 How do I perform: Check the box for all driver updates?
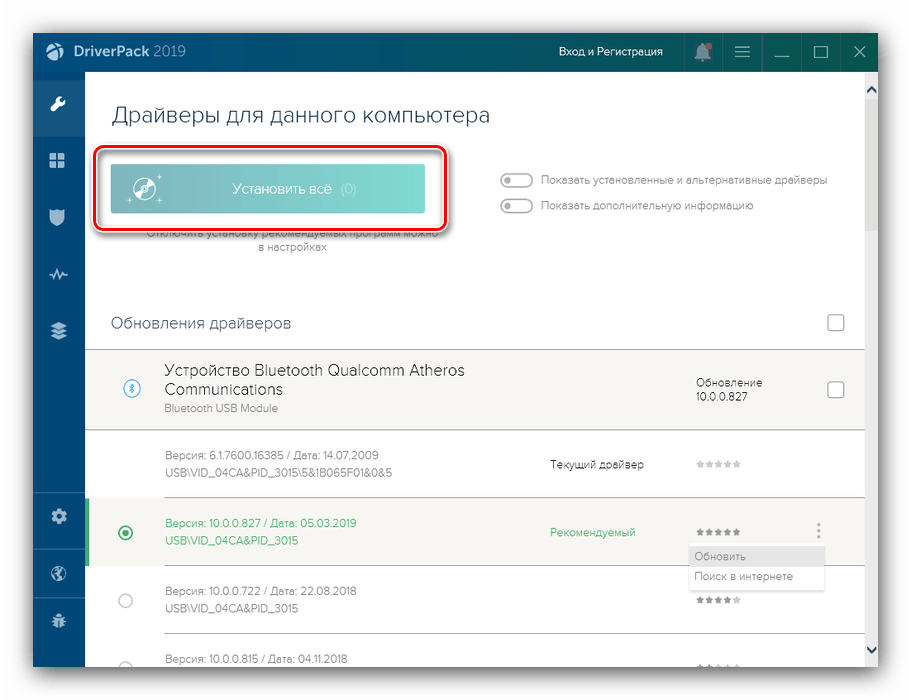tap(836, 323)
